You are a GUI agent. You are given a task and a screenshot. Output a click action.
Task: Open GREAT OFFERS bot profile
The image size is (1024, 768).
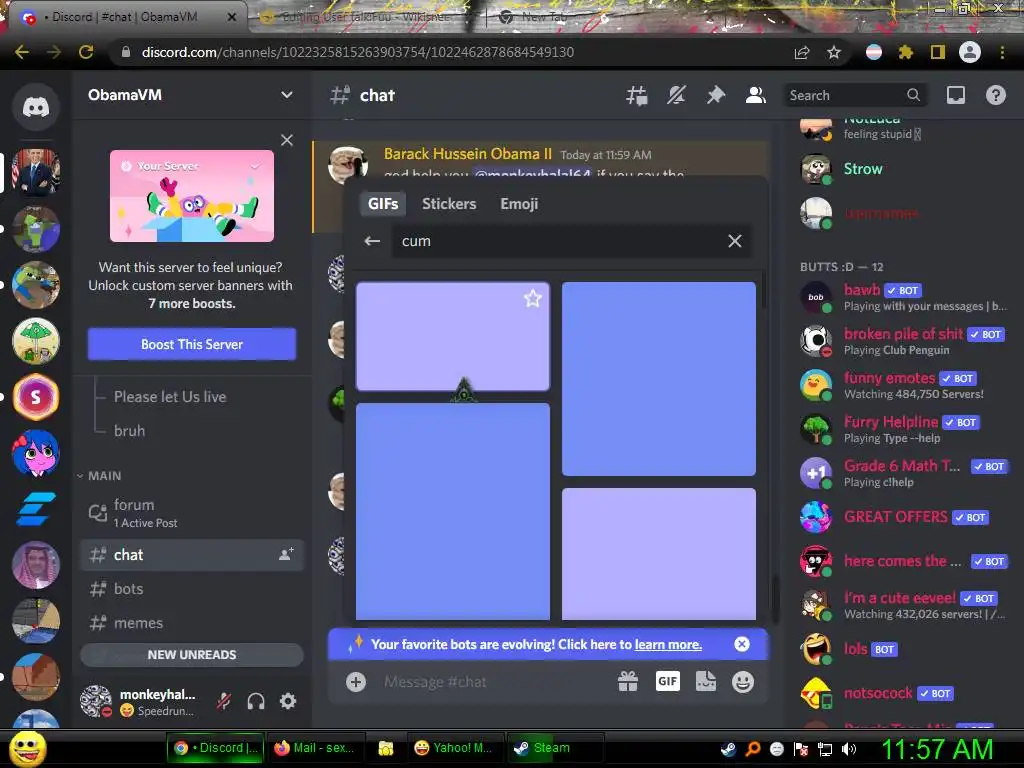pos(904,517)
